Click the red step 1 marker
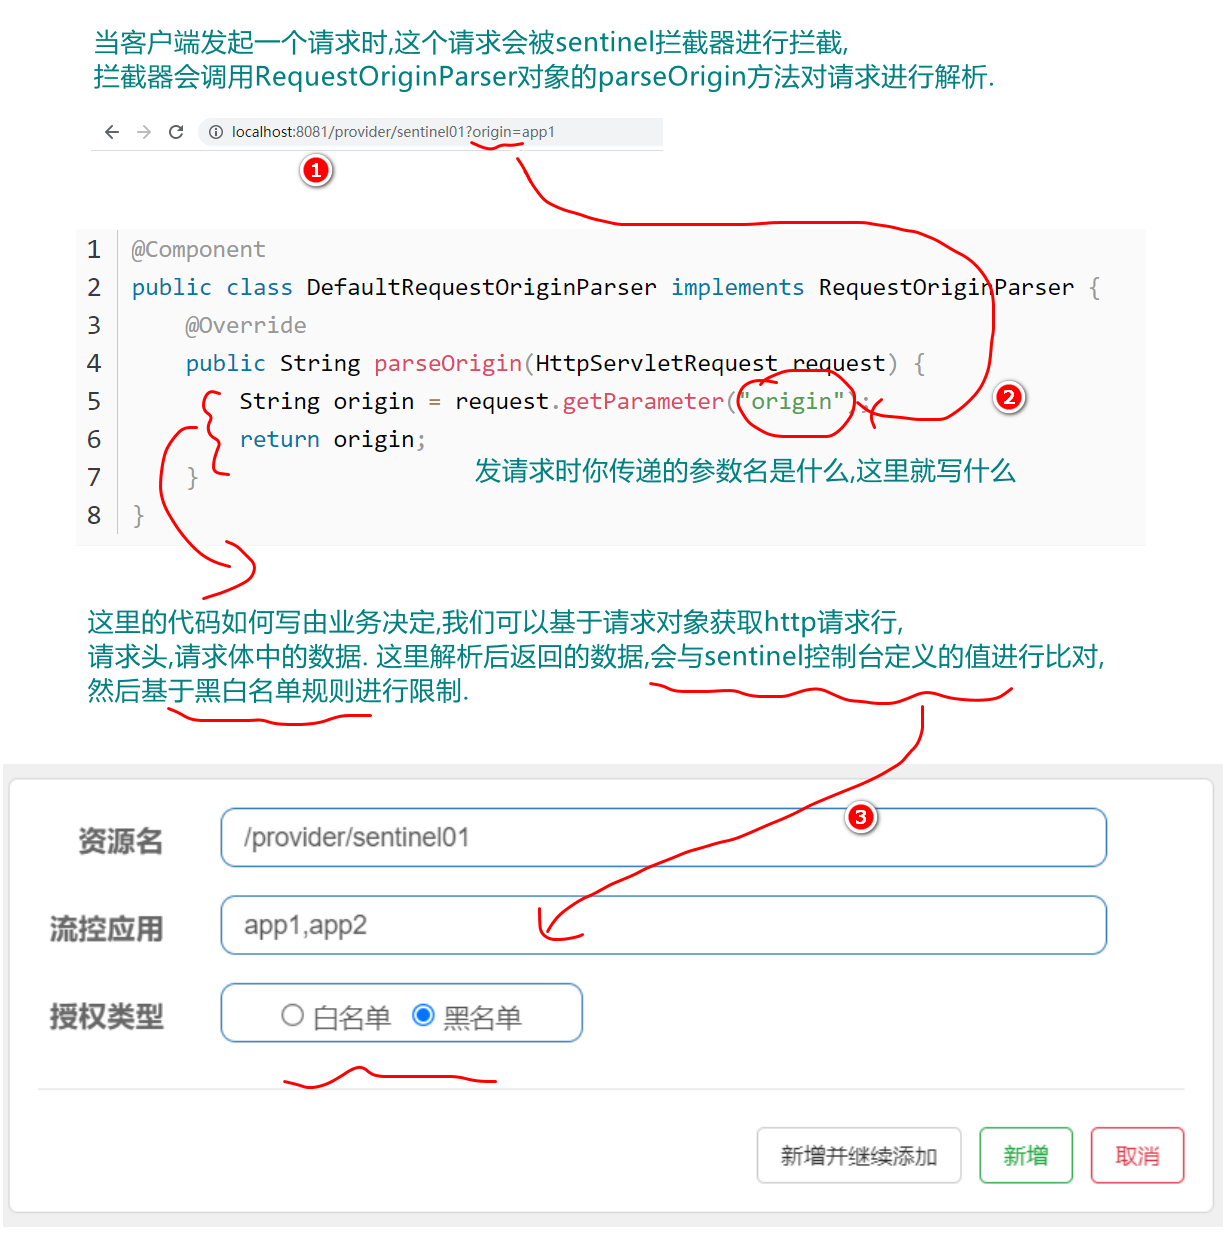 coord(316,170)
